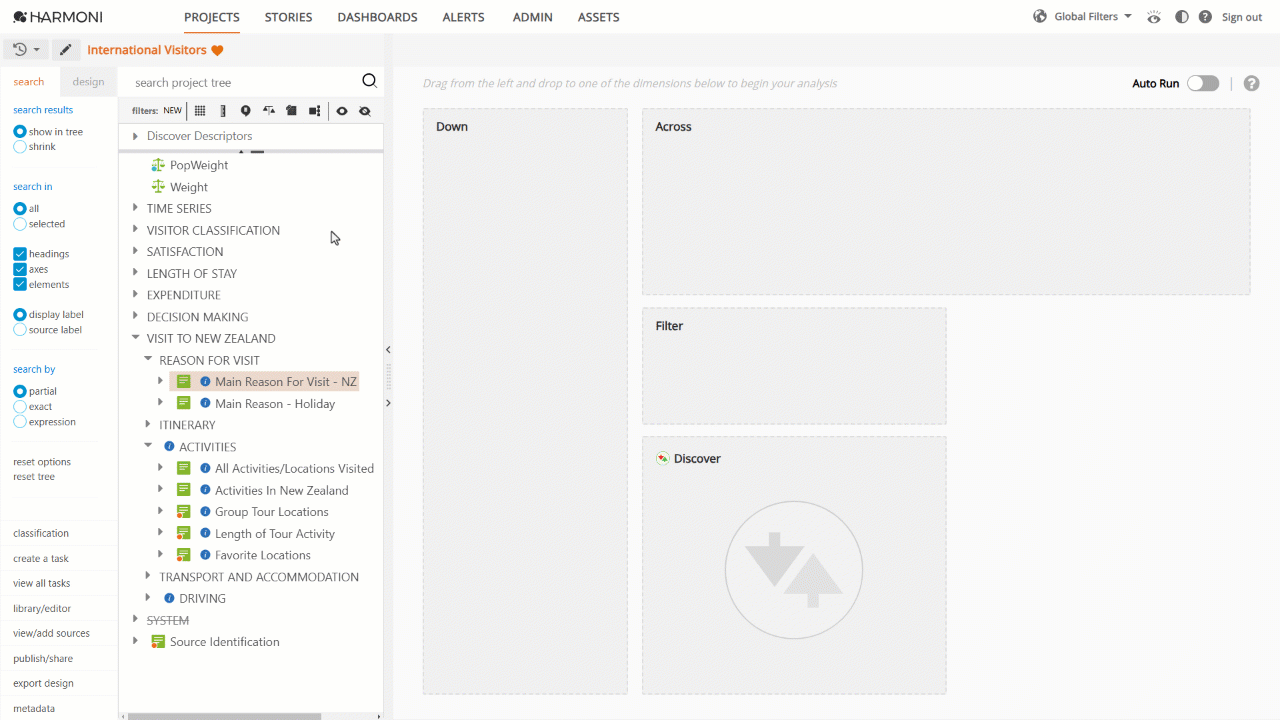Click the grid filter icon in filters toolbar
Image resolution: width=1280 pixels, height=720 pixels.
200,111
